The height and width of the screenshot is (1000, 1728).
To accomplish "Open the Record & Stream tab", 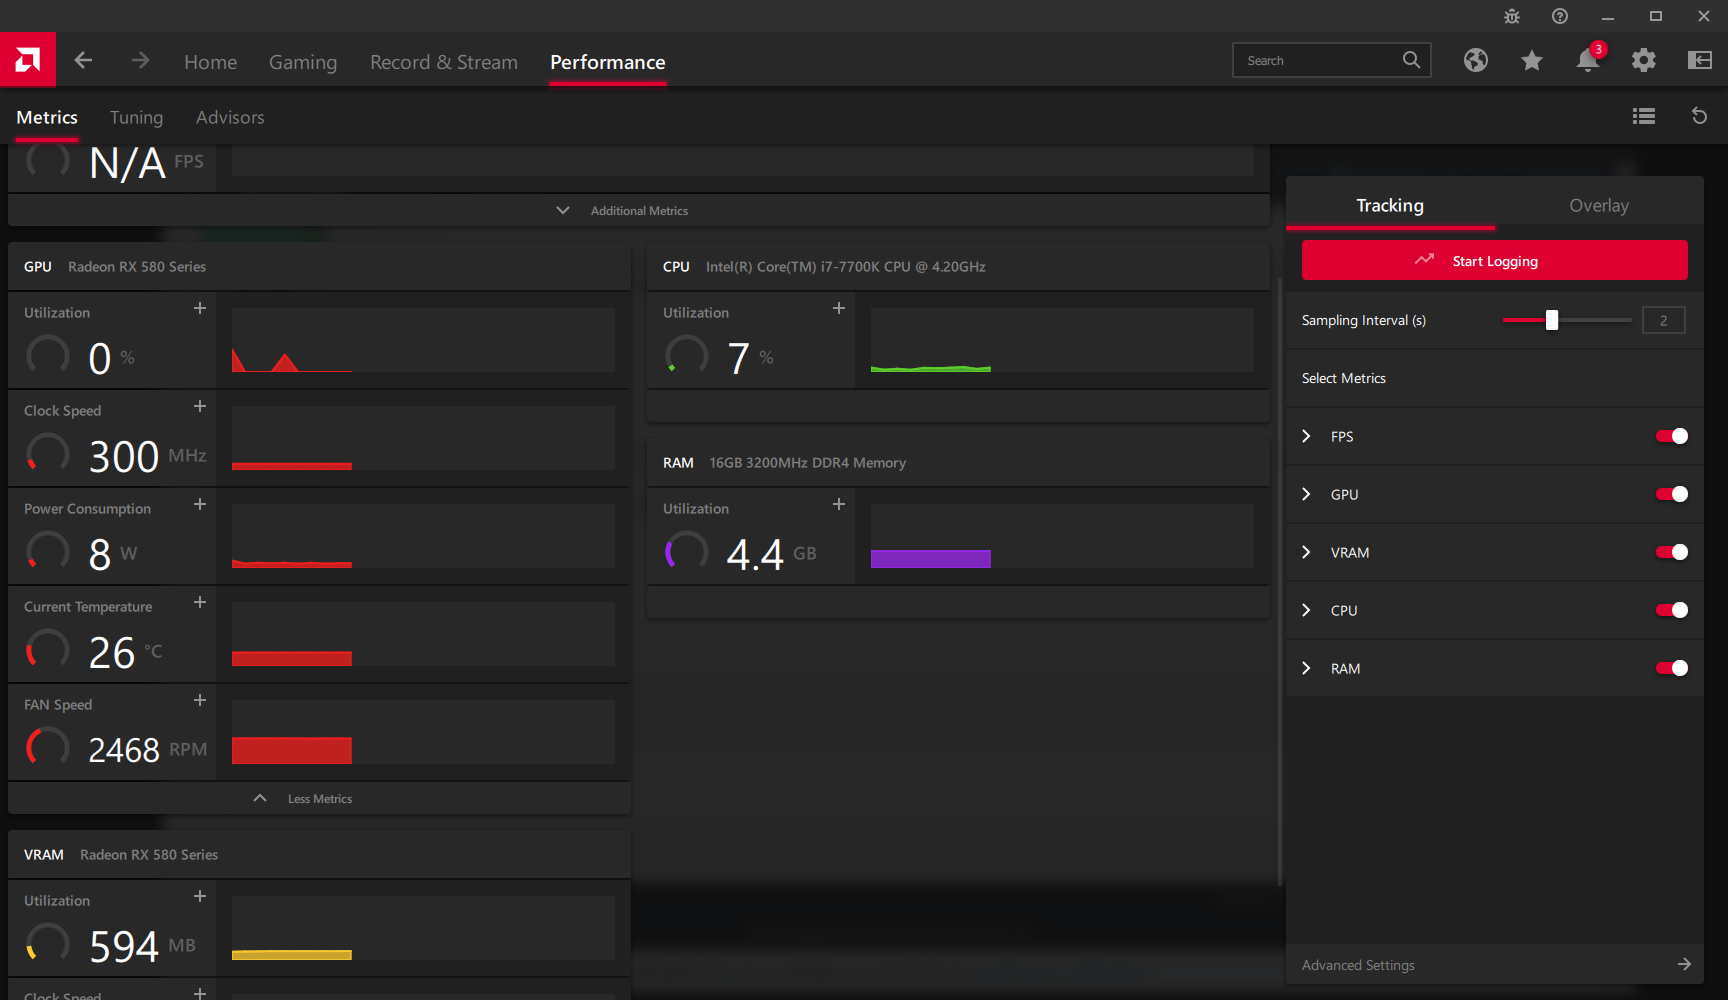I will [444, 62].
